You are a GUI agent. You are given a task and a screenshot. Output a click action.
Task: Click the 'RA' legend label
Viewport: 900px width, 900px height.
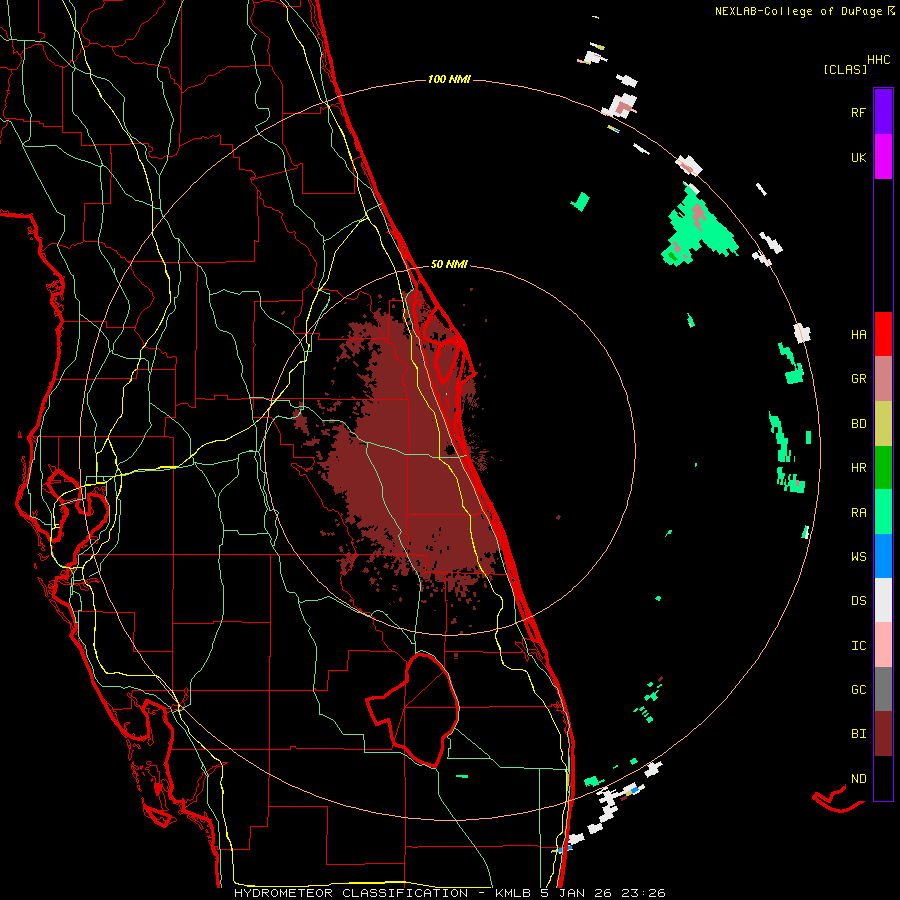click(858, 513)
